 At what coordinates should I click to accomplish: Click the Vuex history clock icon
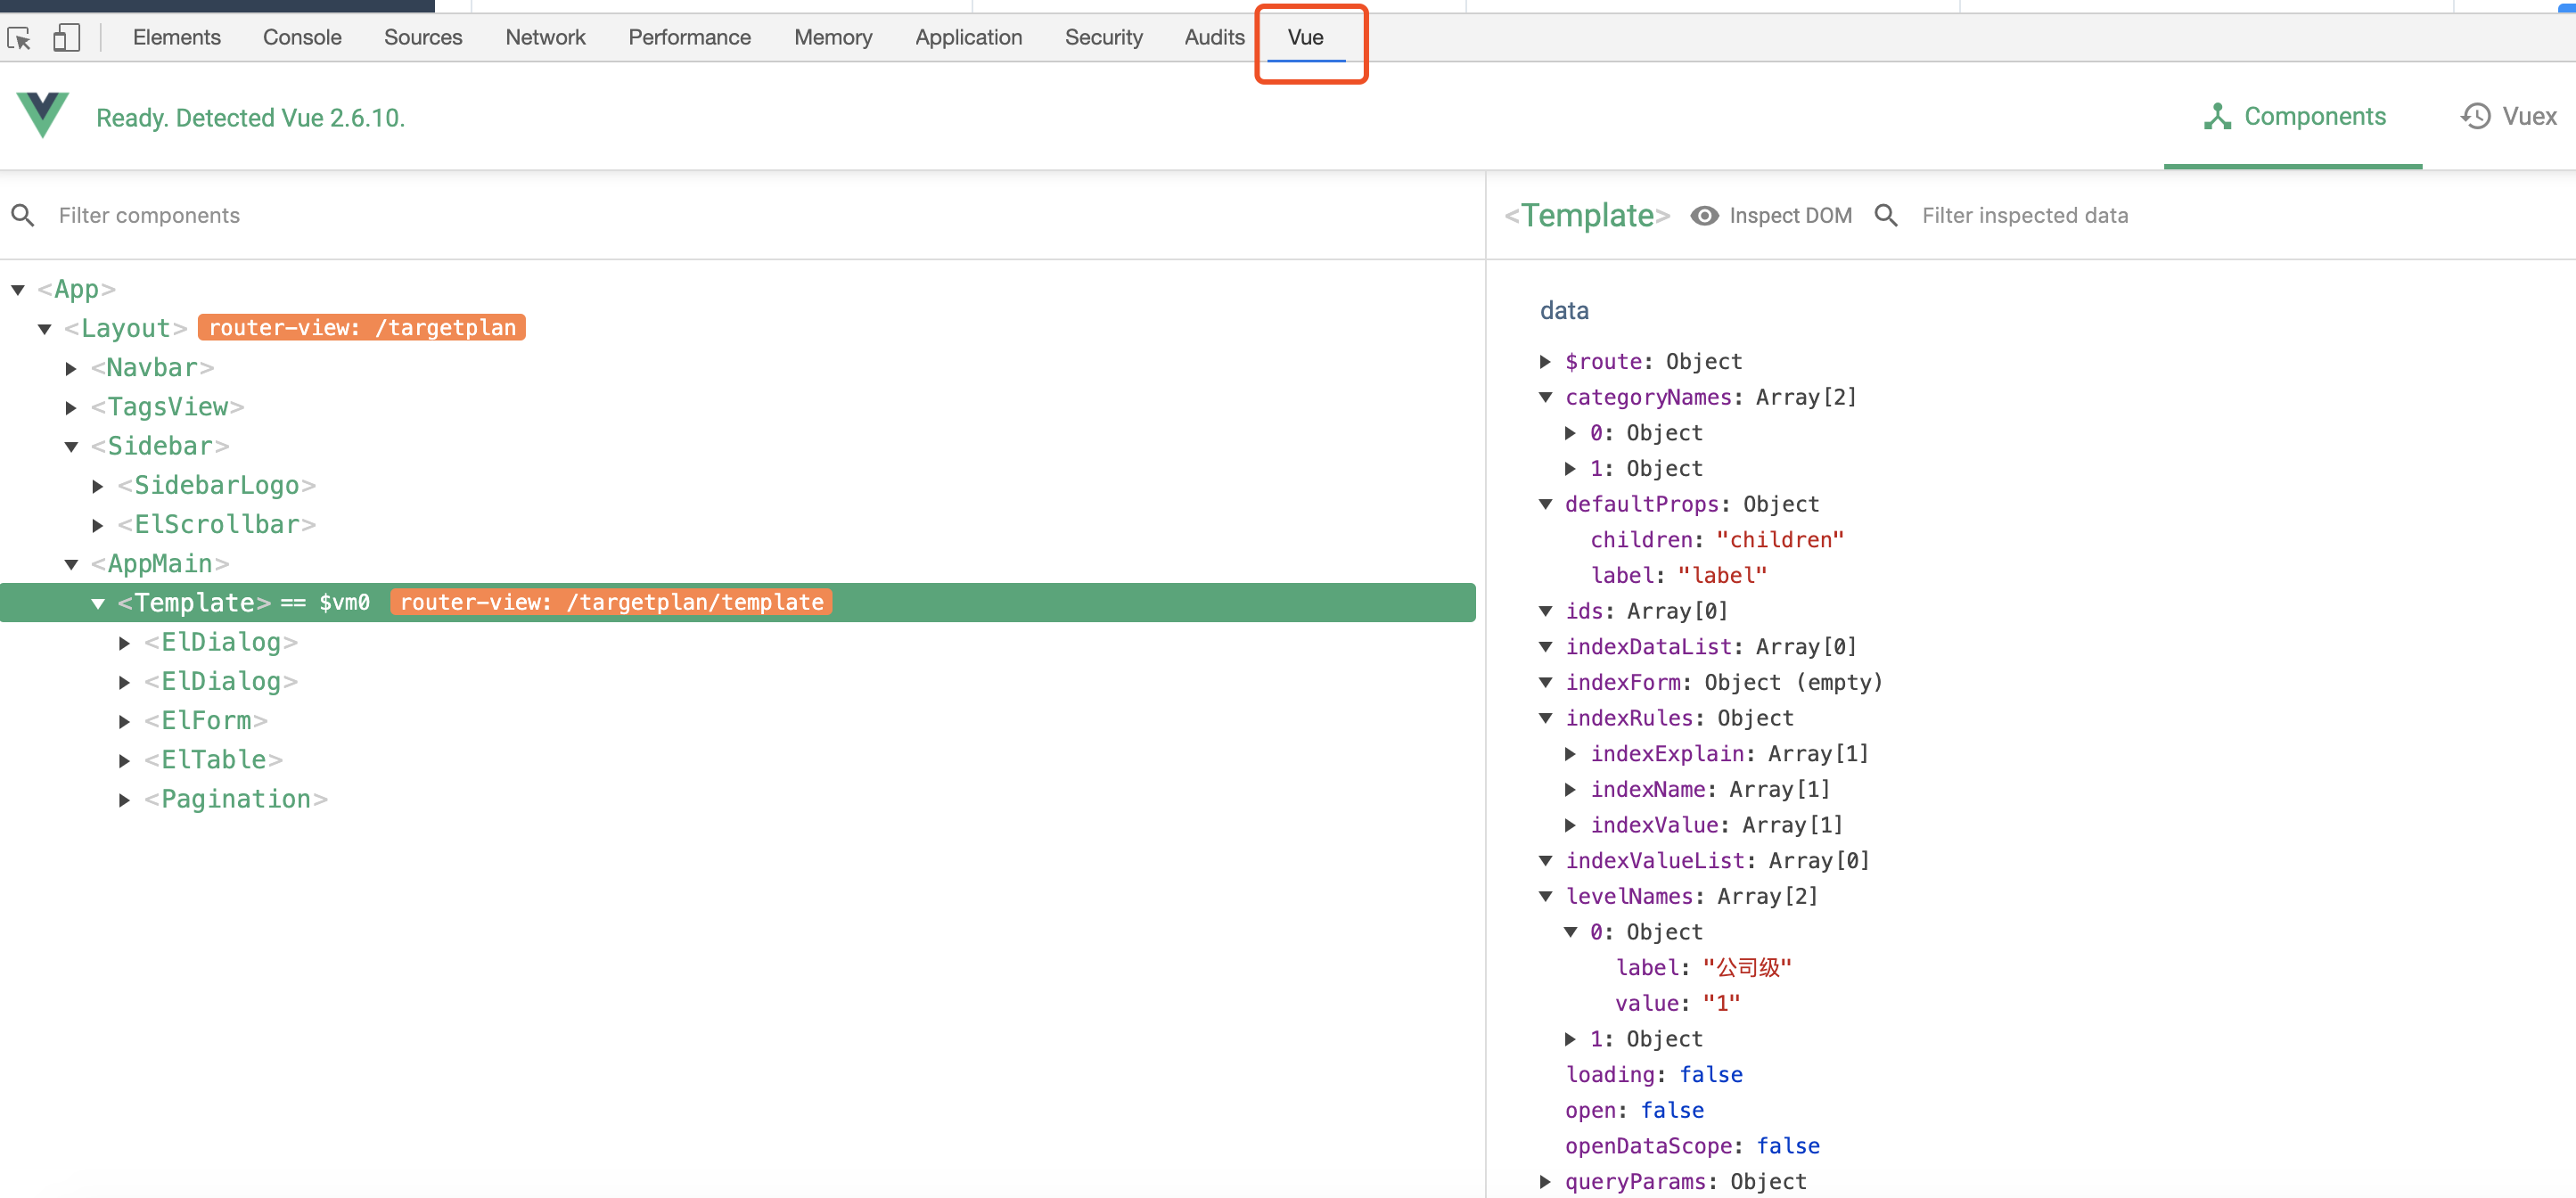tap(2475, 117)
